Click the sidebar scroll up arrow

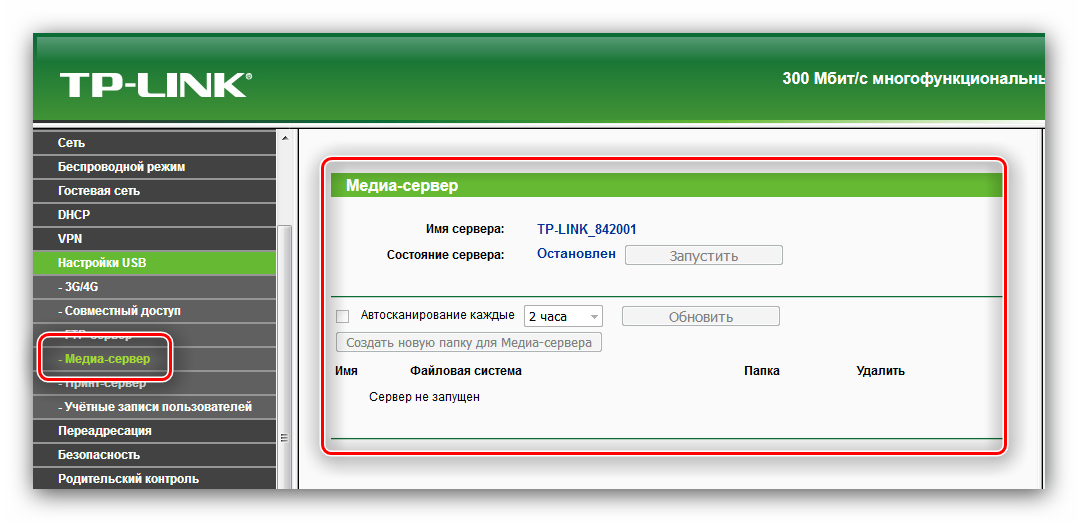pyautogui.click(x=284, y=138)
